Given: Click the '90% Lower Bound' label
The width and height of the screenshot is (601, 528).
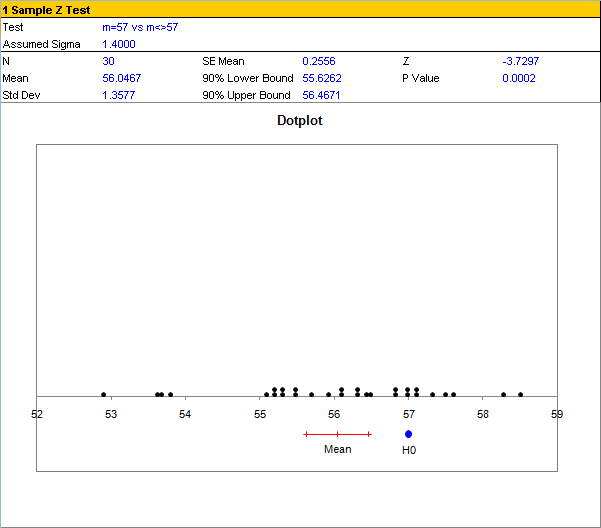Looking at the screenshot, I should point(248,78).
